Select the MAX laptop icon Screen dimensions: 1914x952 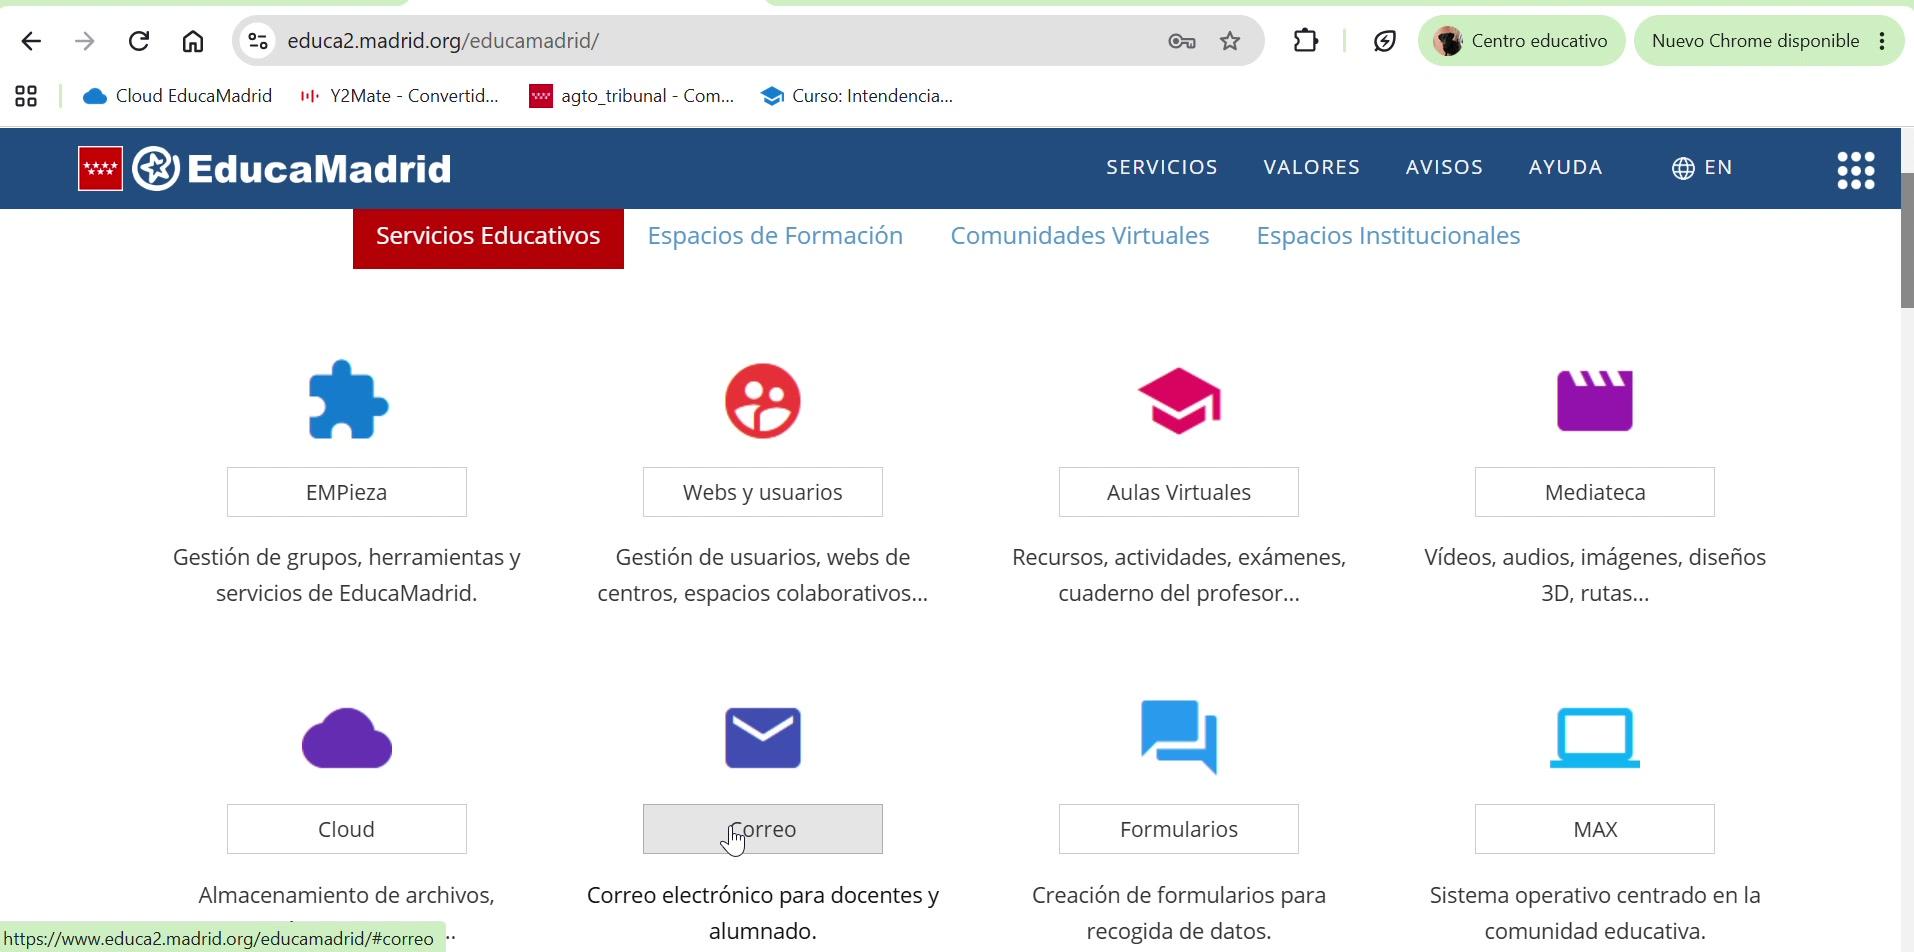coord(1595,738)
